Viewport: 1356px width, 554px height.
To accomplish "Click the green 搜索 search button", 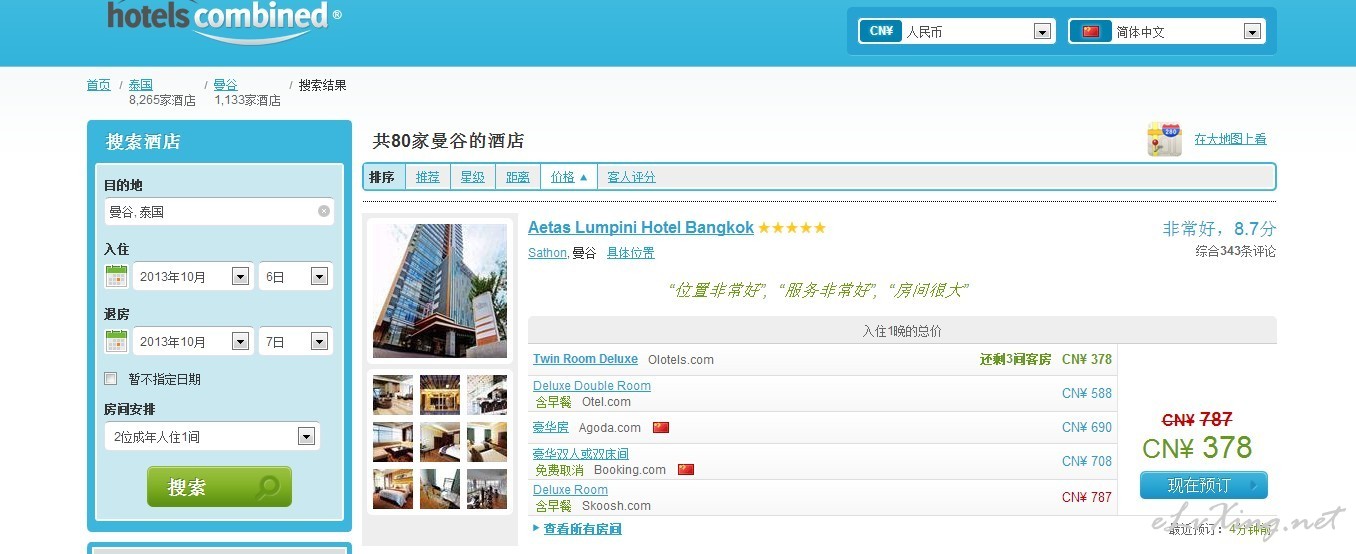I will (x=219, y=487).
